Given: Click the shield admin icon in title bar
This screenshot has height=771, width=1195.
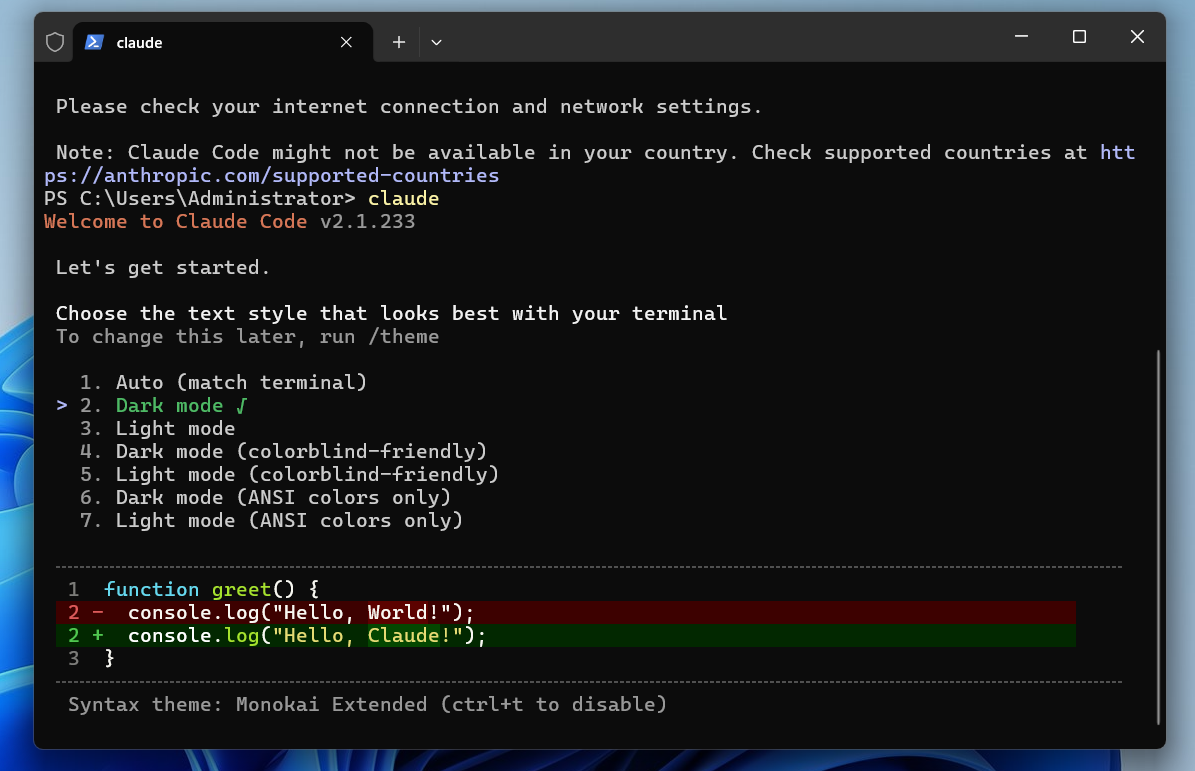Looking at the screenshot, I should pos(55,42).
